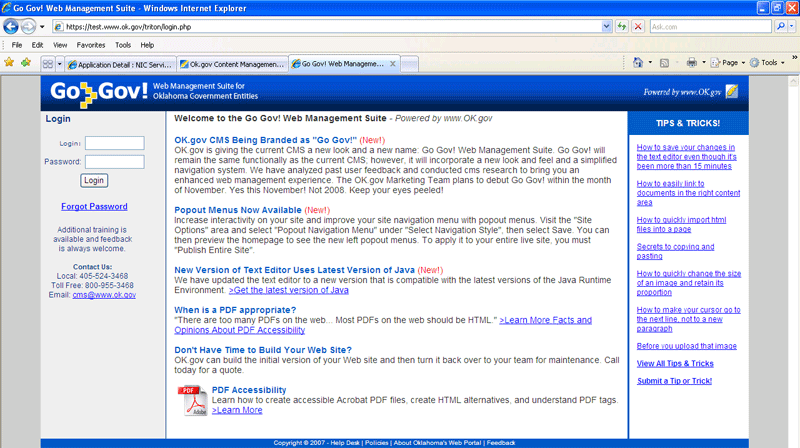Click the Forgot Password link
Viewport: 800px width, 448px height.
click(94, 207)
